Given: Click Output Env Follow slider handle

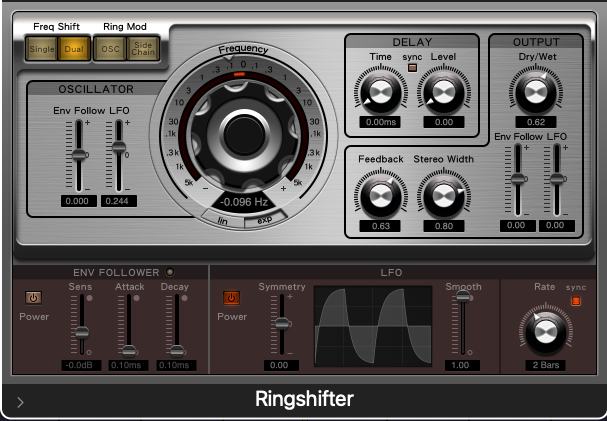Looking at the screenshot, I should pyautogui.click(x=518, y=179).
